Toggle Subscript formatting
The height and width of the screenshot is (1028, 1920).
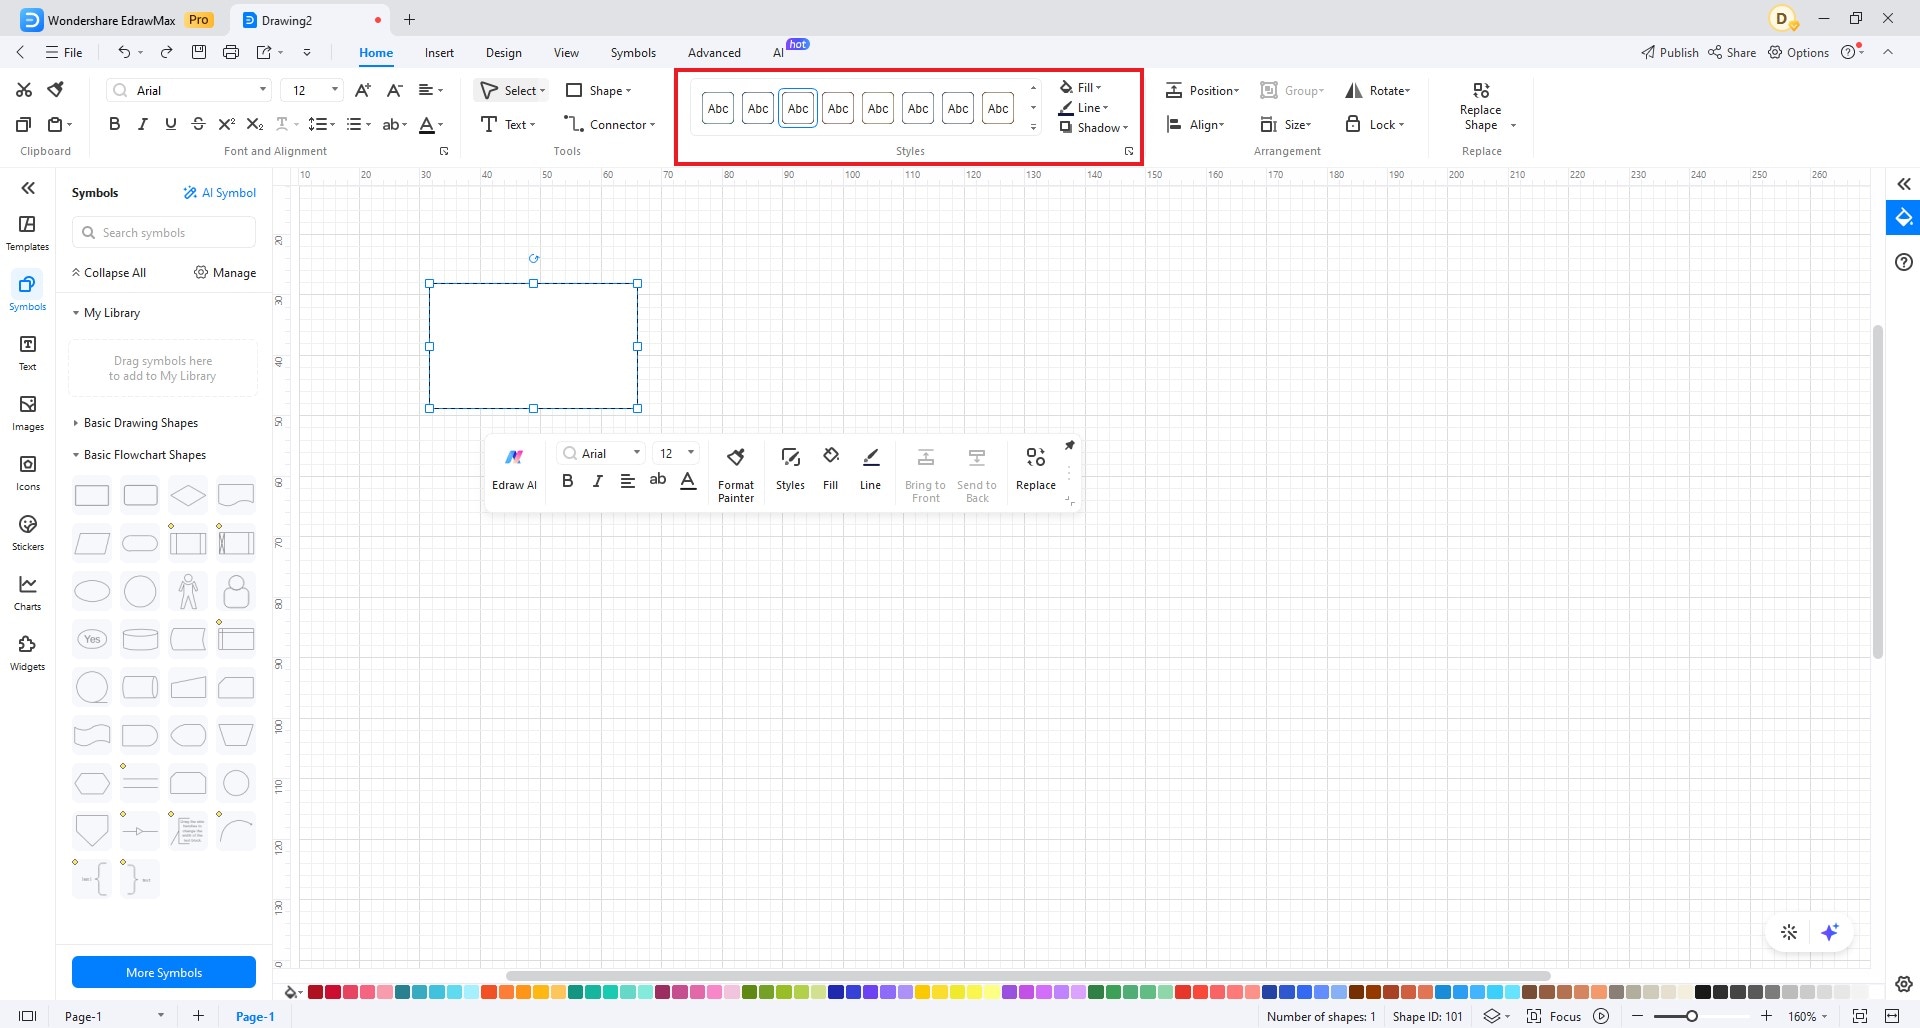(x=255, y=124)
